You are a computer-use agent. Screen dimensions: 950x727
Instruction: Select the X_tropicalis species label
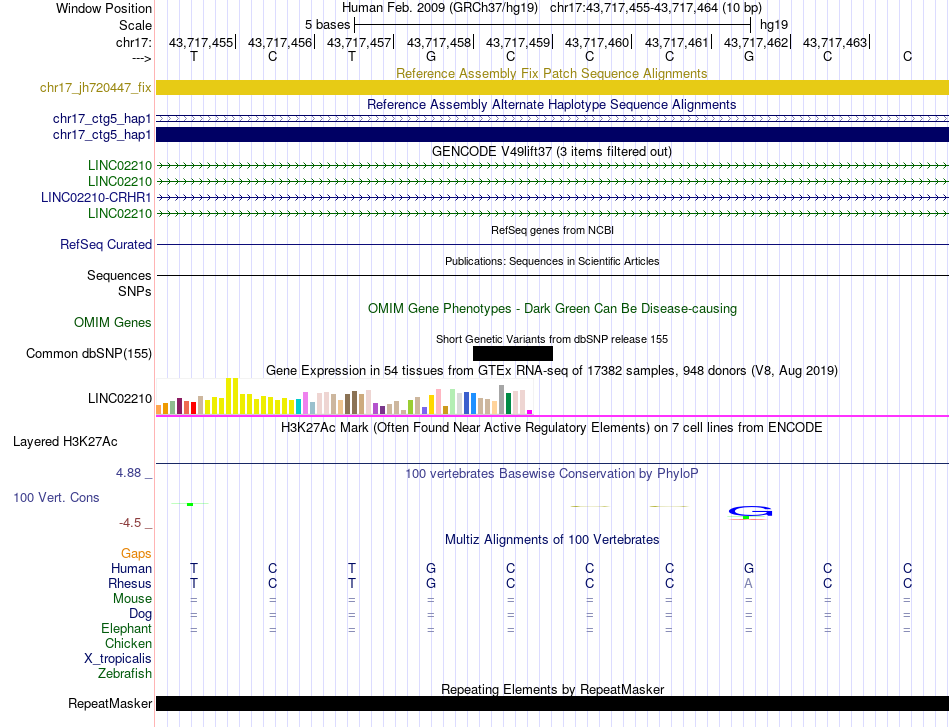tap(118, 659)
